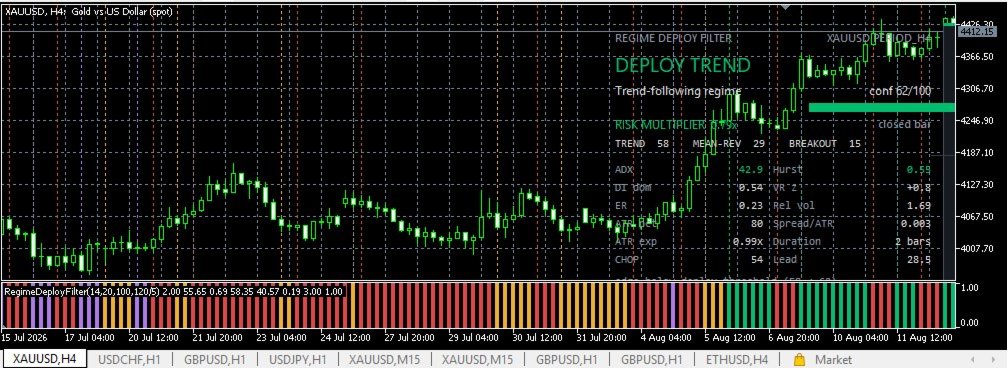This screenshot has width=1007, height=368.
Task: Click the current price label 4412.15
Action: tap(974, 31)
